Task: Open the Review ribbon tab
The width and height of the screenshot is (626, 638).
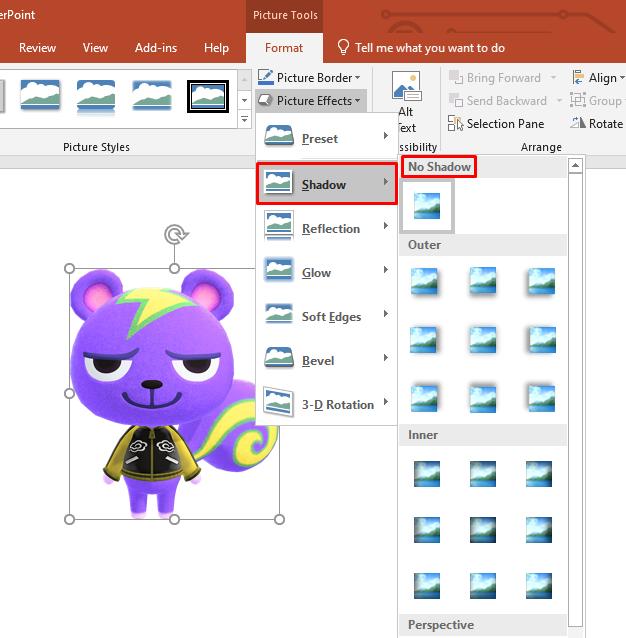Action: tap(37, 48)
